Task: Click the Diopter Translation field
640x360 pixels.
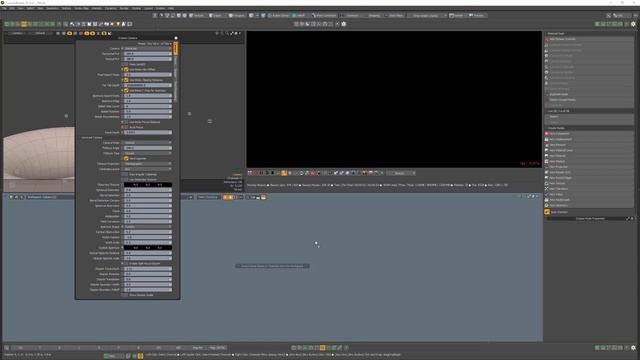Action: [147, 279]
